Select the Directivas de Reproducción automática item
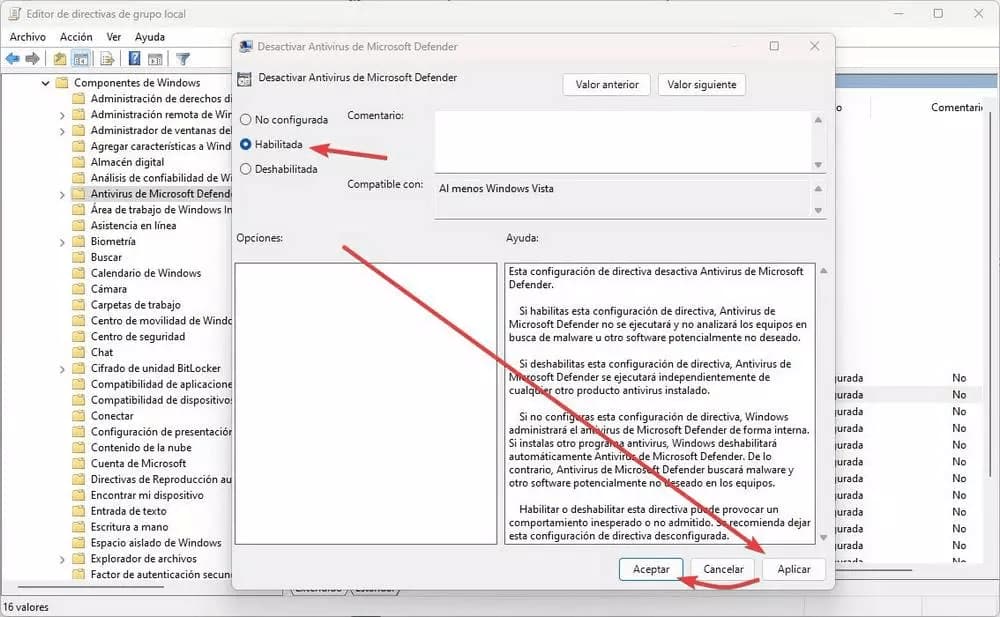Screen dimensions: 1000x617 coord(161,479)
